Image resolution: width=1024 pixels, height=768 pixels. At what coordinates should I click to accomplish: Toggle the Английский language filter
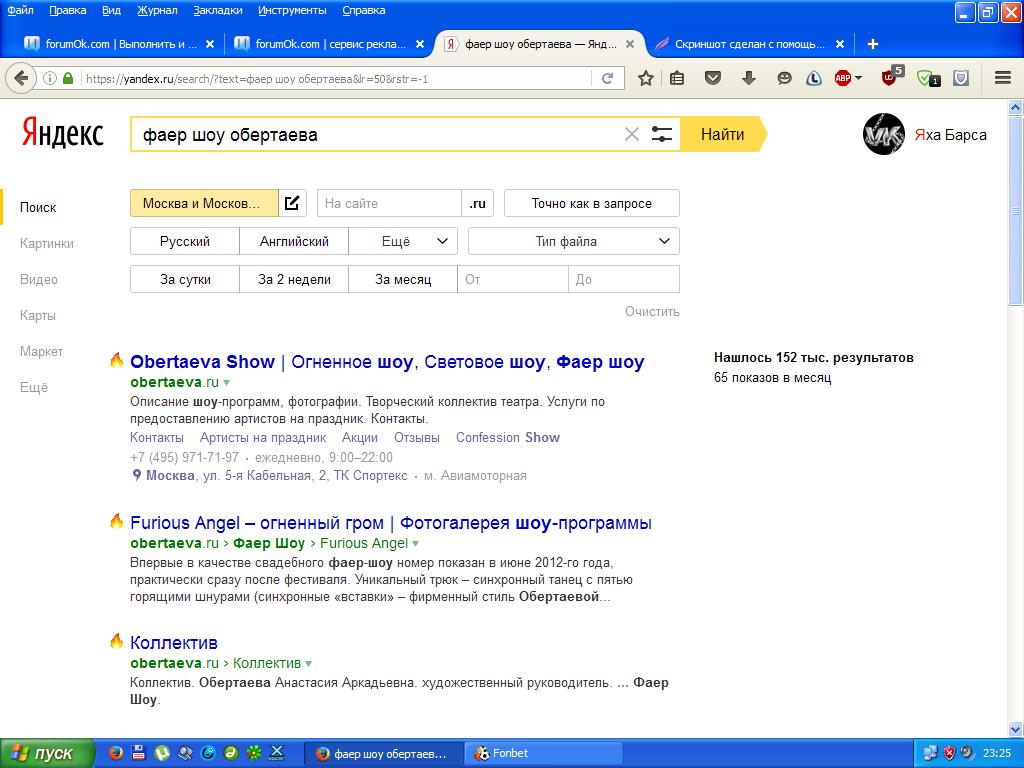(x=294, y=241)
